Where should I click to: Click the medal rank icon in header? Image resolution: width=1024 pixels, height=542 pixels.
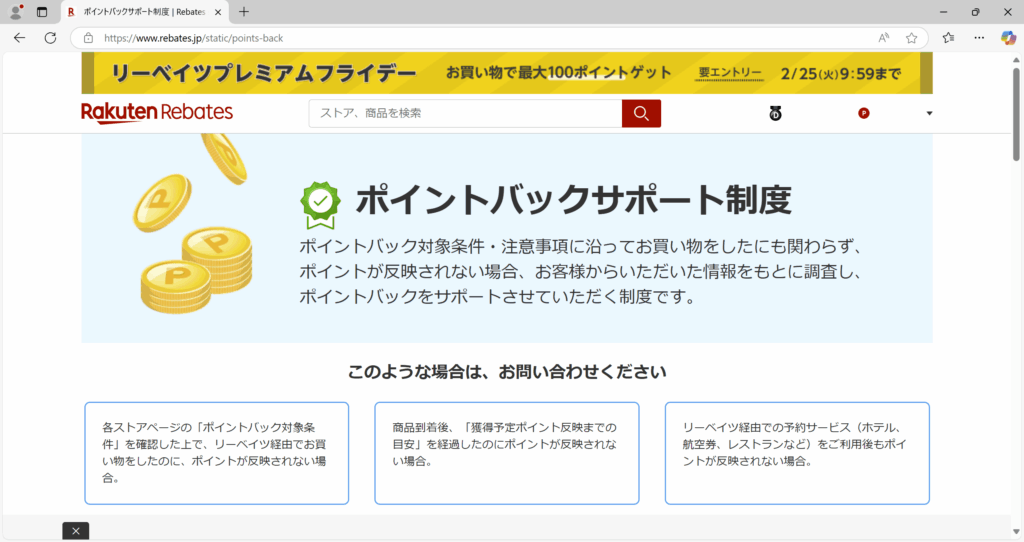pyautogui.click(x=775, y=114)
